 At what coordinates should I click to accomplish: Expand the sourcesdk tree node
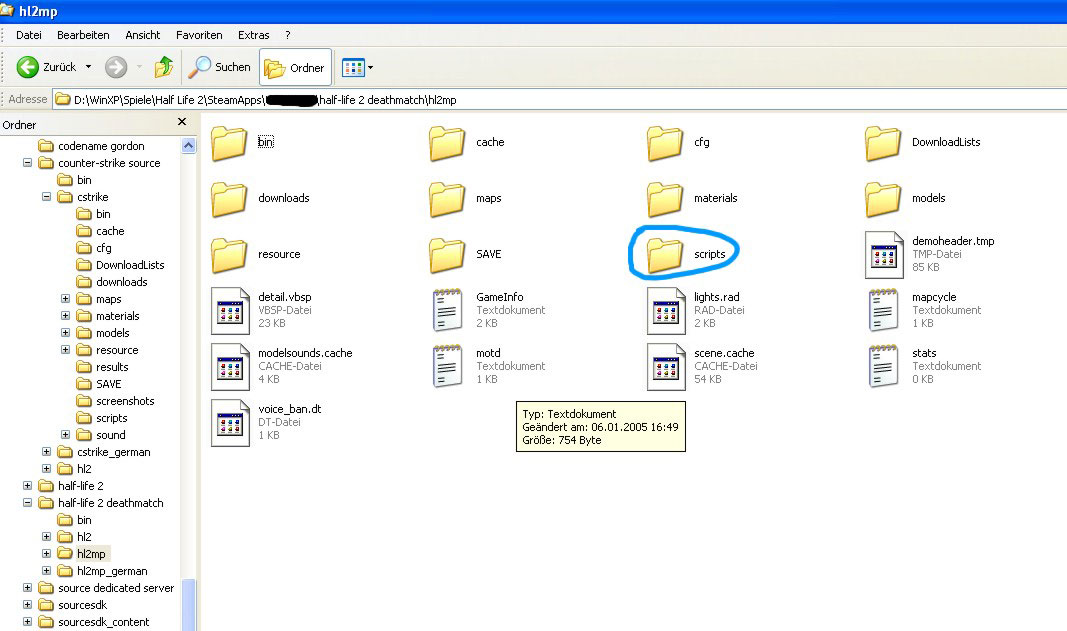coord(27,604)
